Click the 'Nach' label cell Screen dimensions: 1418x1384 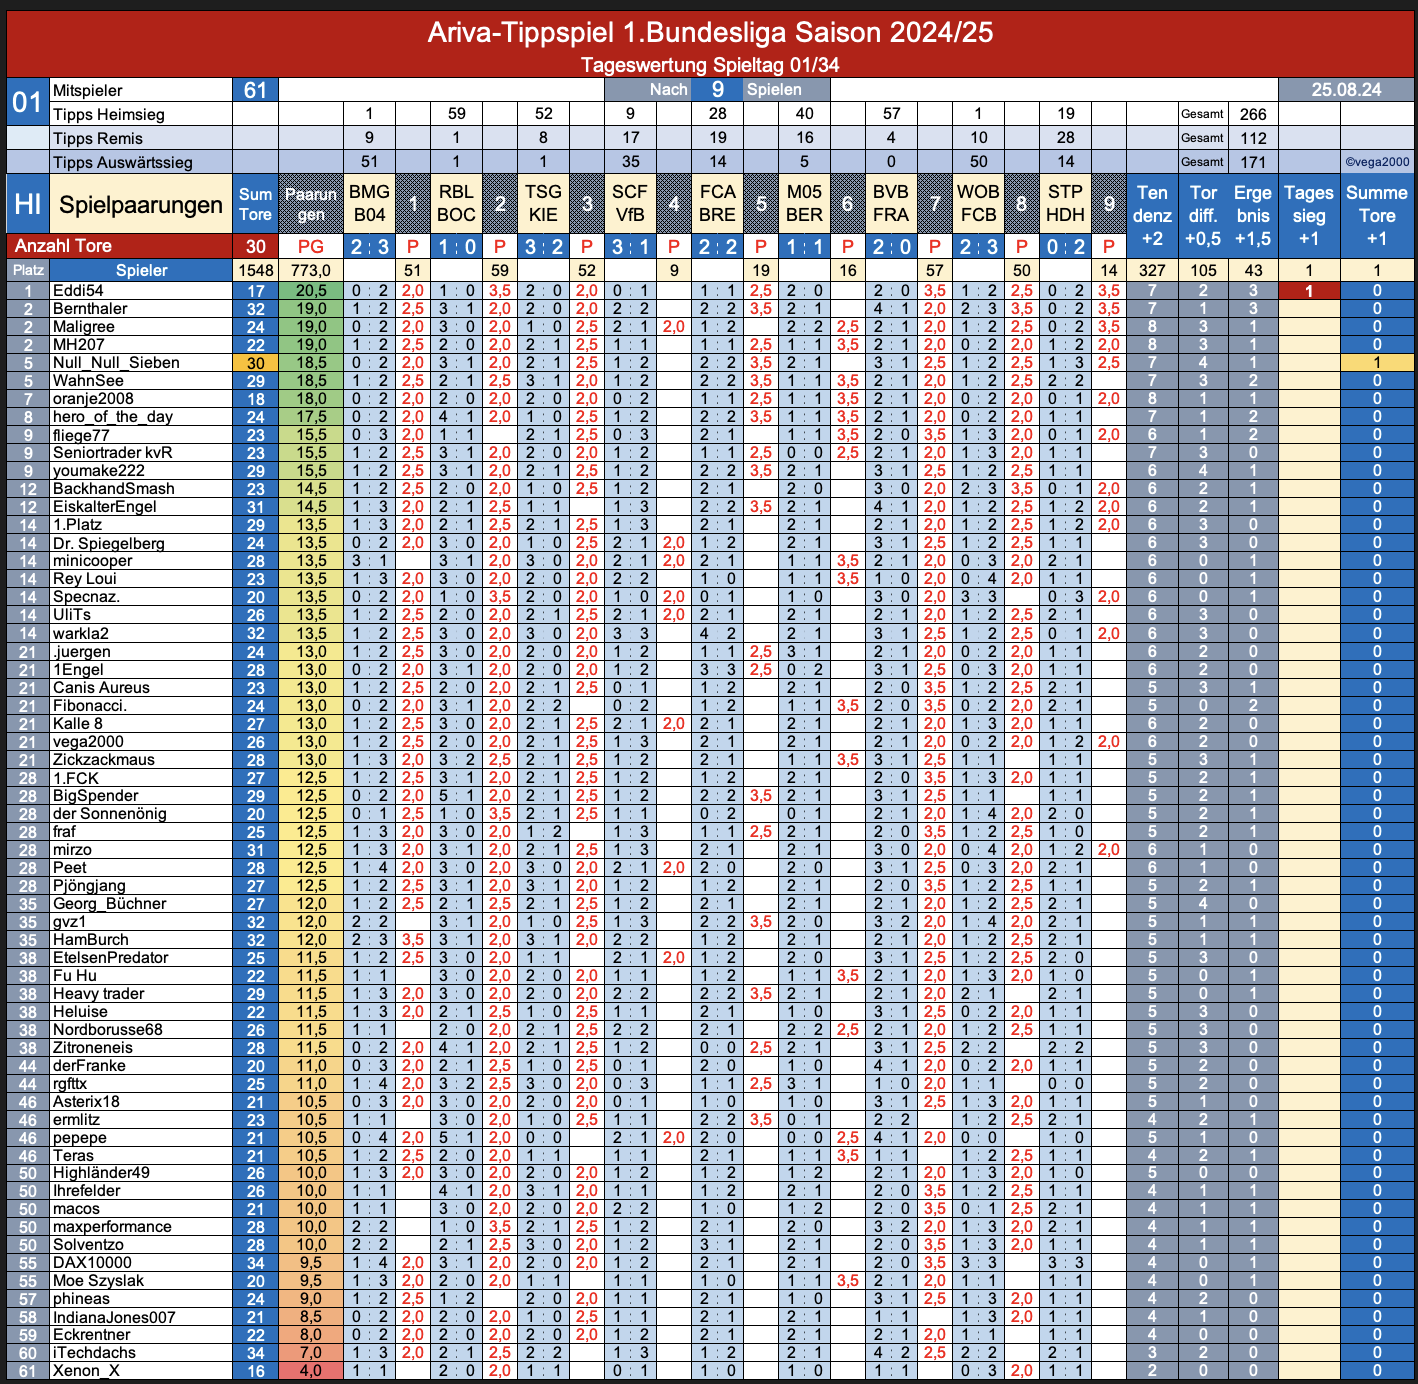click(x=648, y=90)
